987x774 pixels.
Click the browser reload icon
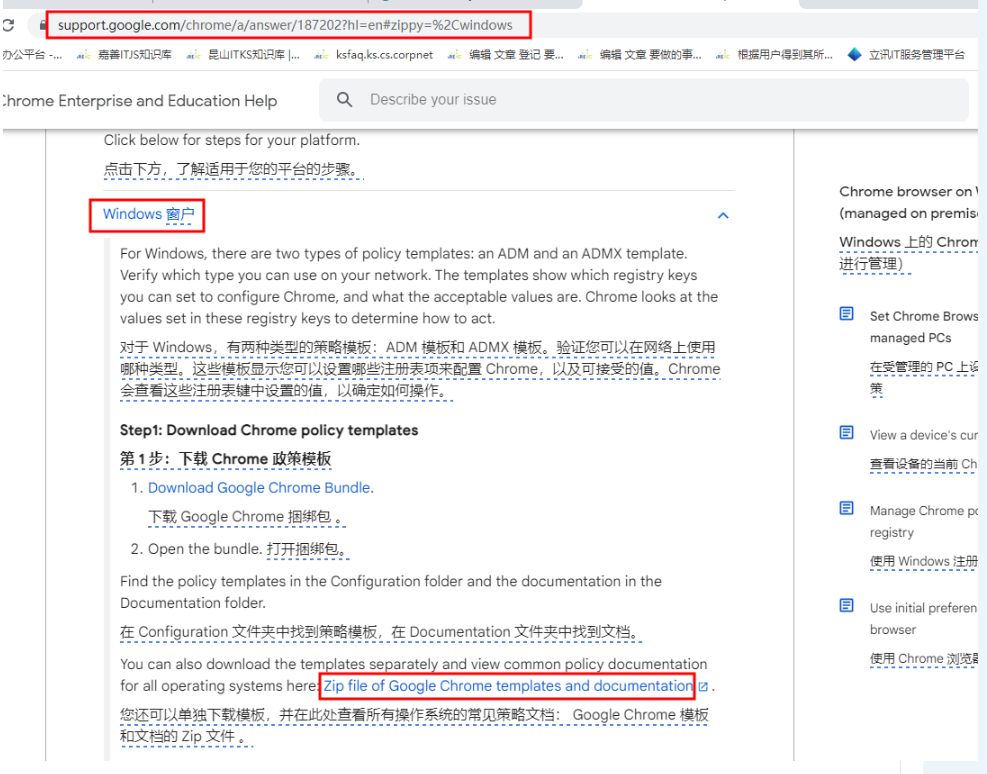(x=8, y=25)
